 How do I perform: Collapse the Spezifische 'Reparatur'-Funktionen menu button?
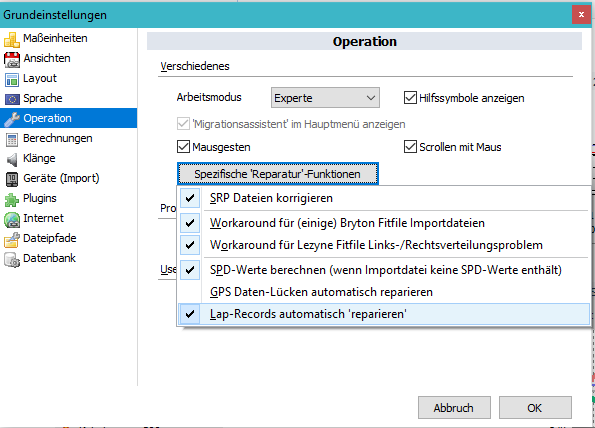(x=278, y=174)
